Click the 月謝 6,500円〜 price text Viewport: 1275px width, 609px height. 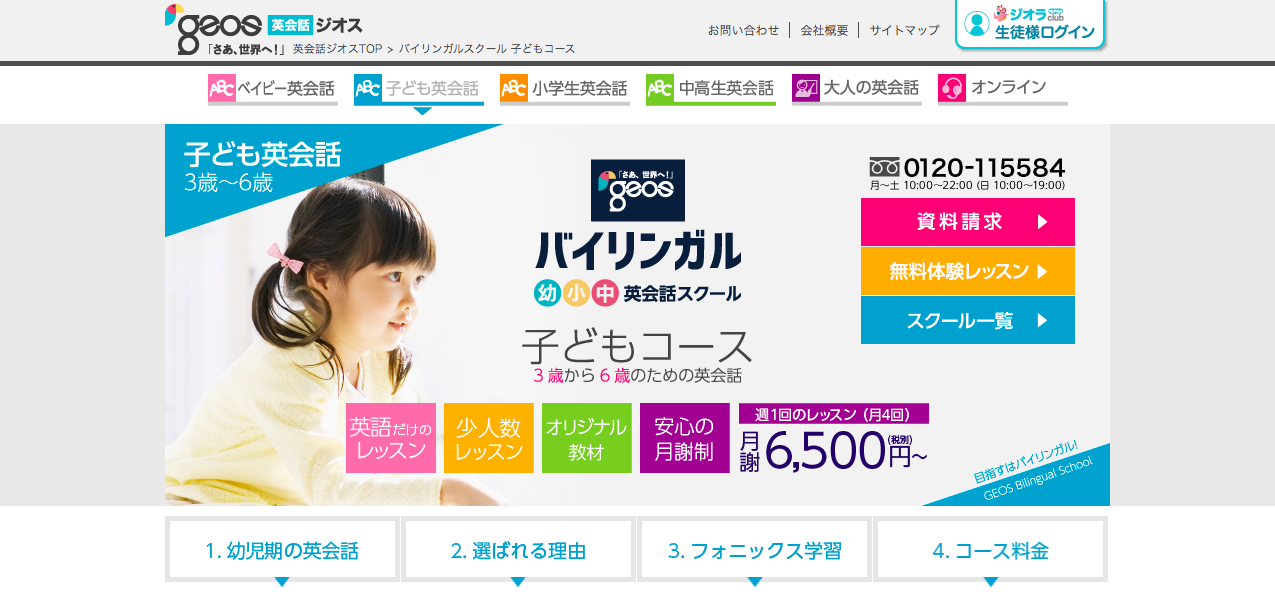834,450
